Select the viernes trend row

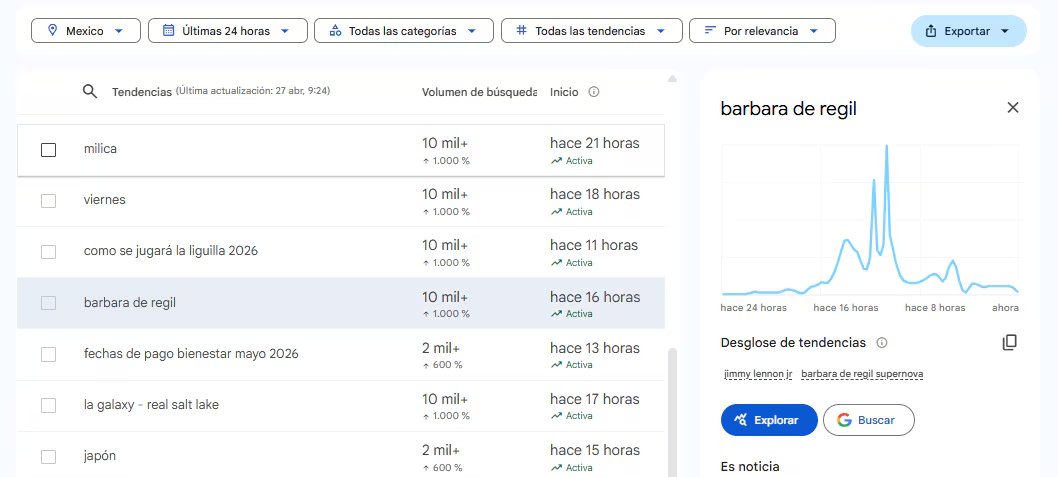[341, 201]
